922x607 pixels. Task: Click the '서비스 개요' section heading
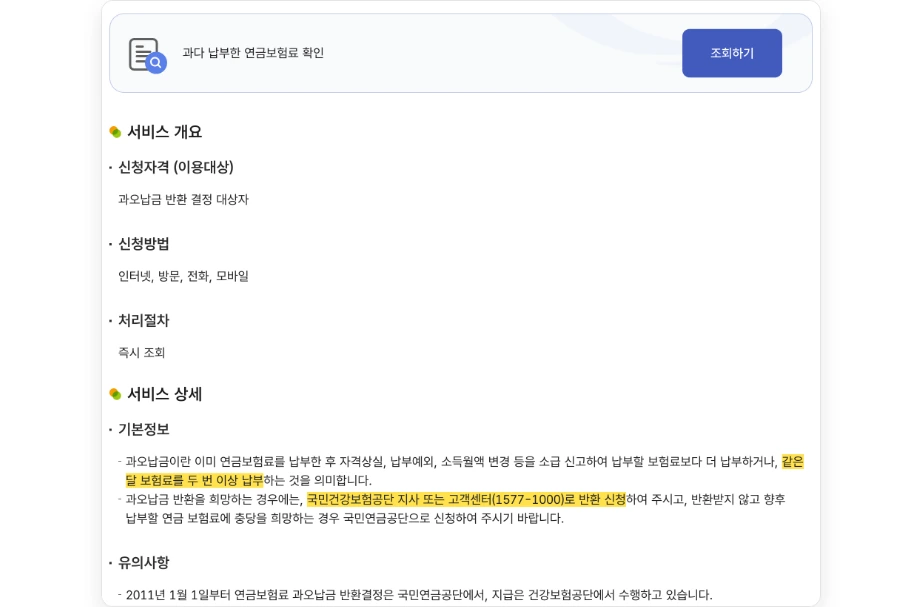coord(165,132)
